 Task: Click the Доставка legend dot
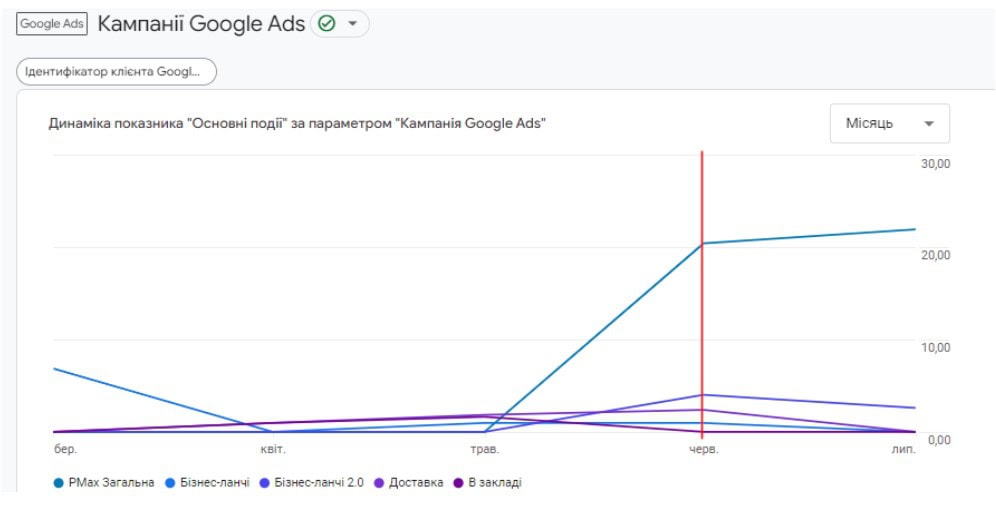pos(379,483)
